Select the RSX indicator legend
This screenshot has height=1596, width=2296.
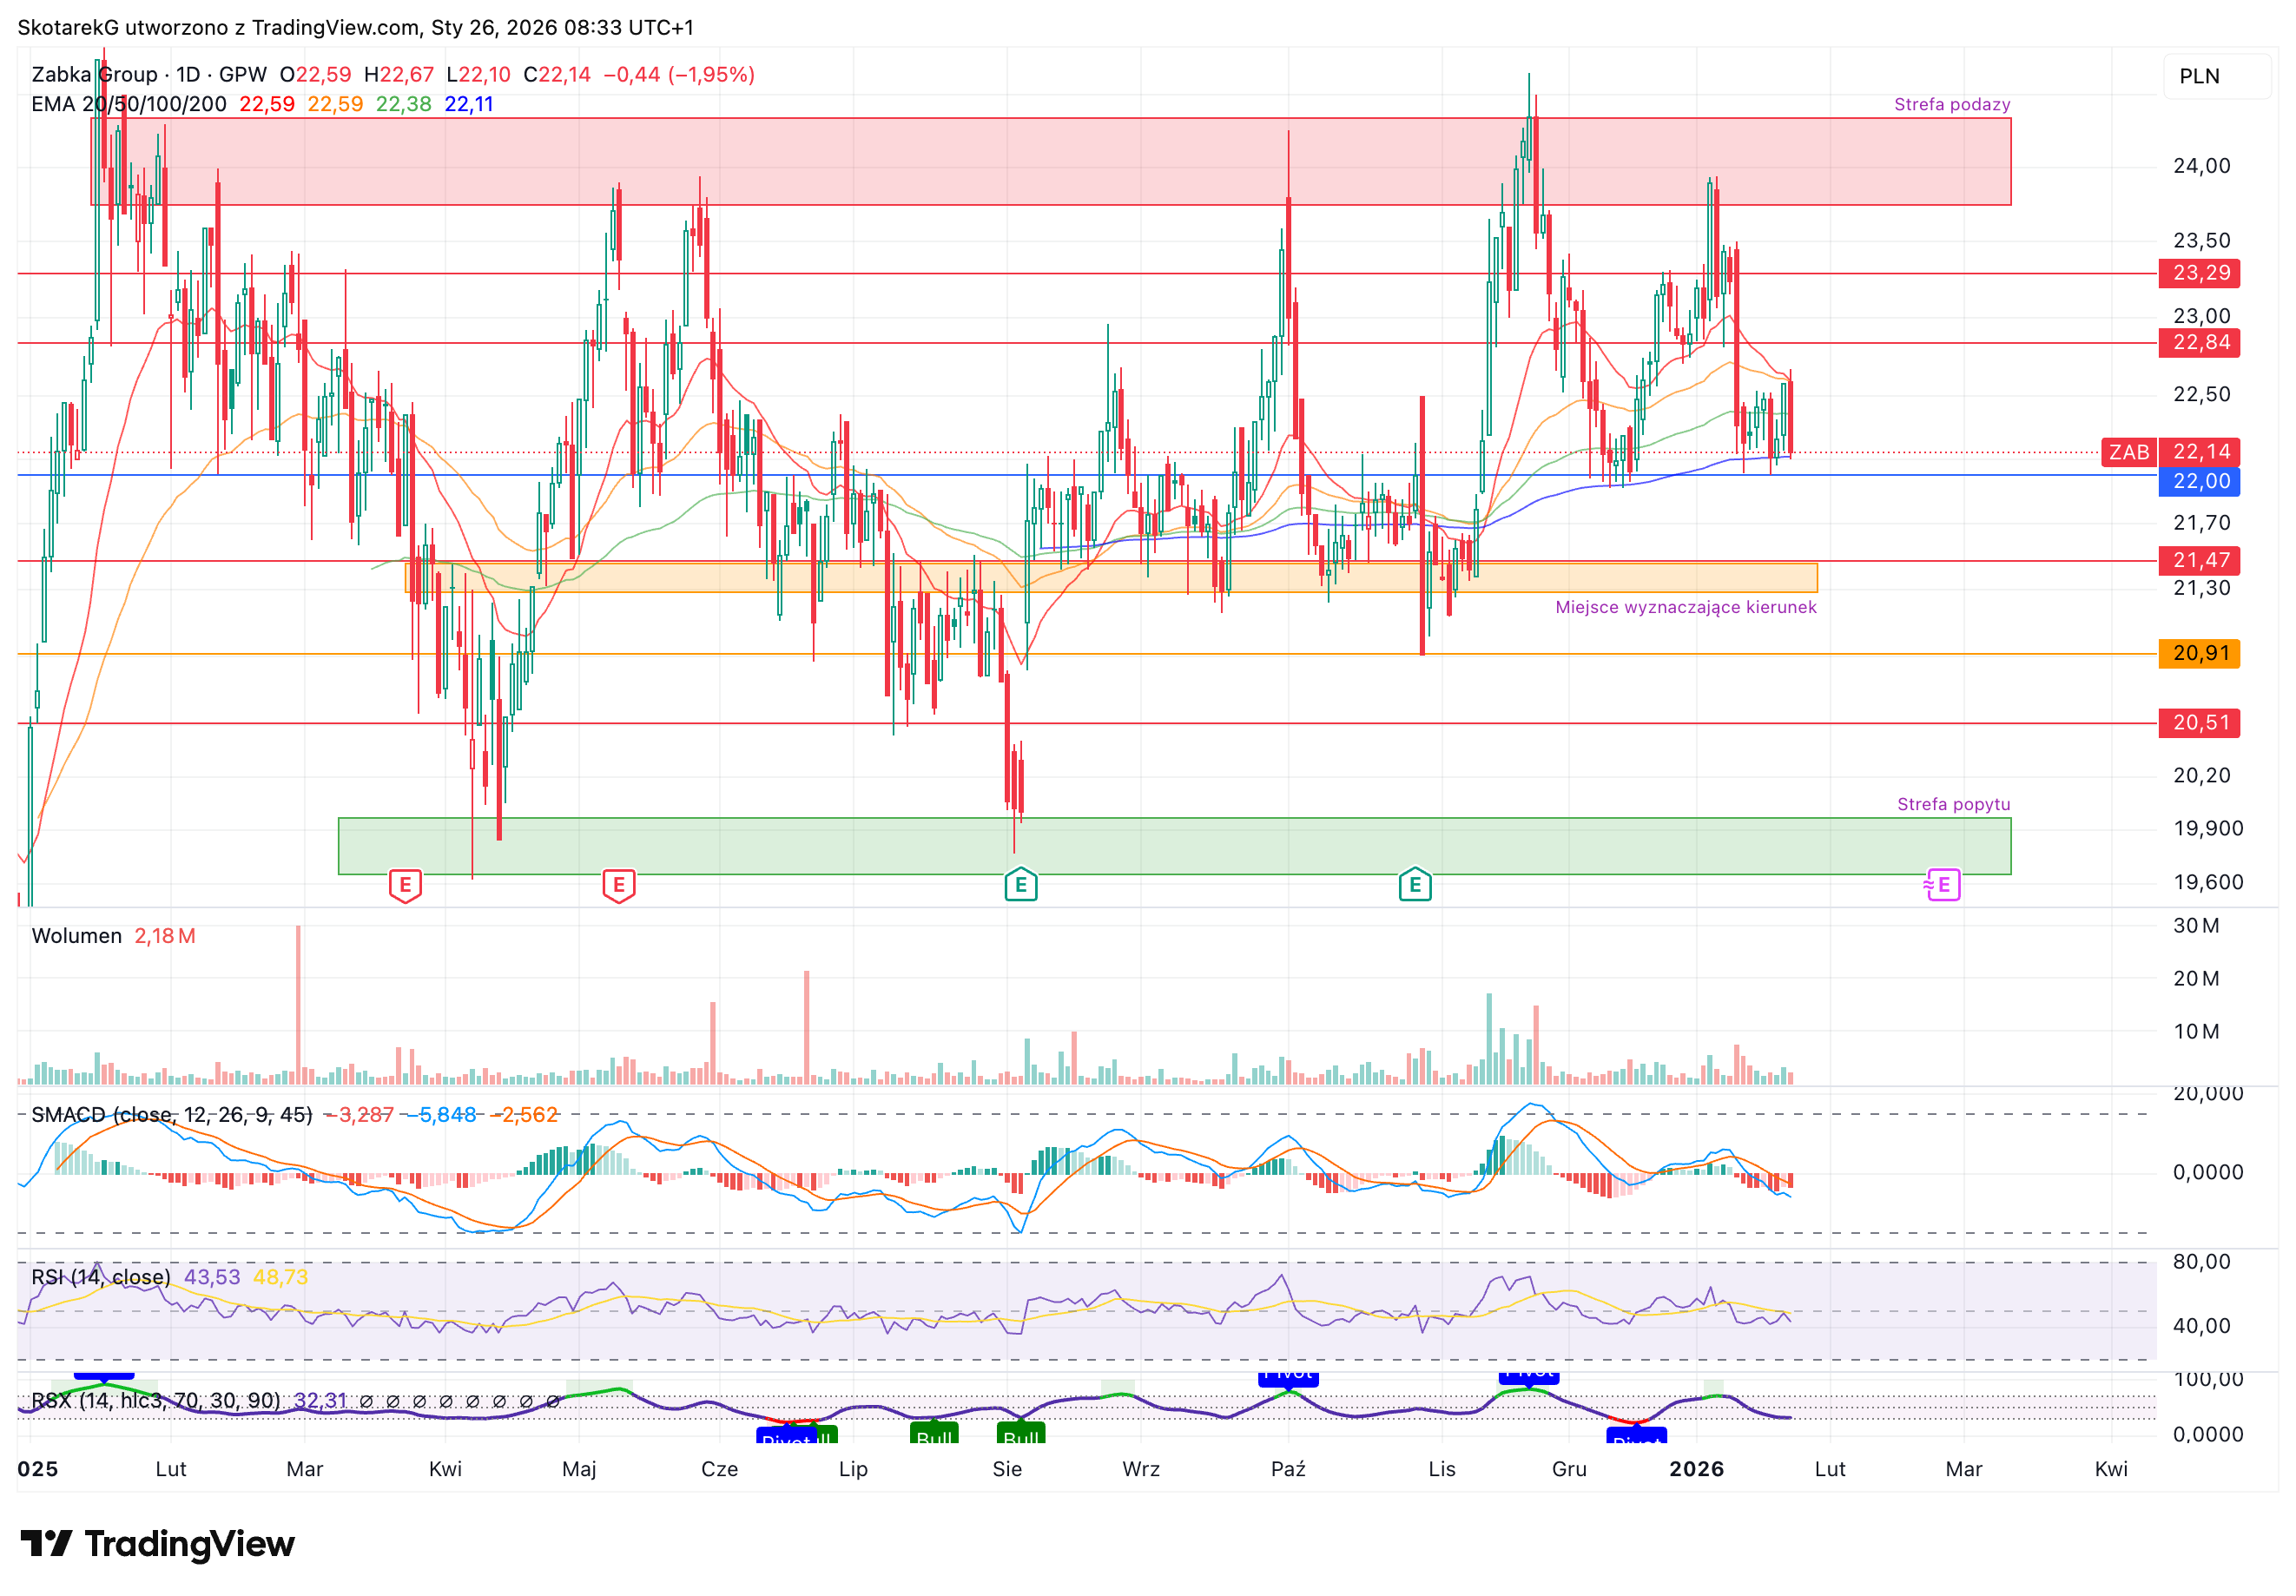click(x=156, y=1401)
